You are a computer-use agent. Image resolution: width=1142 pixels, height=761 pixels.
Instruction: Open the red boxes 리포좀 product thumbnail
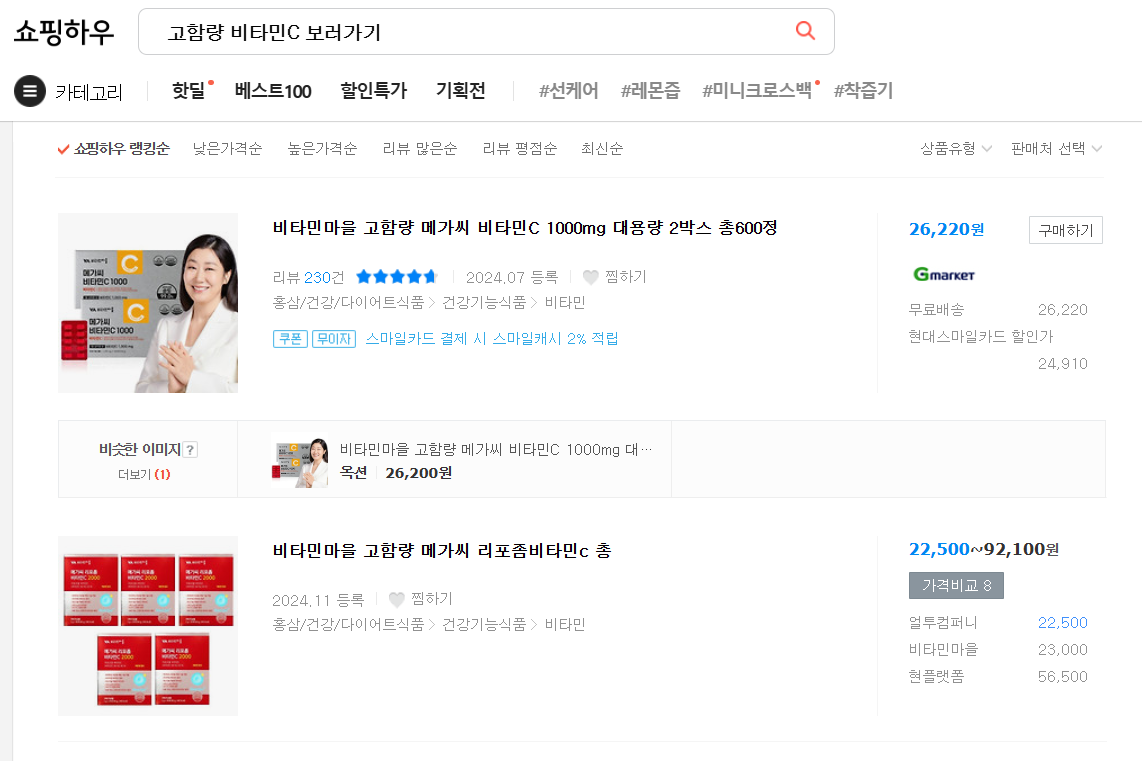click(x=148, y=626)
